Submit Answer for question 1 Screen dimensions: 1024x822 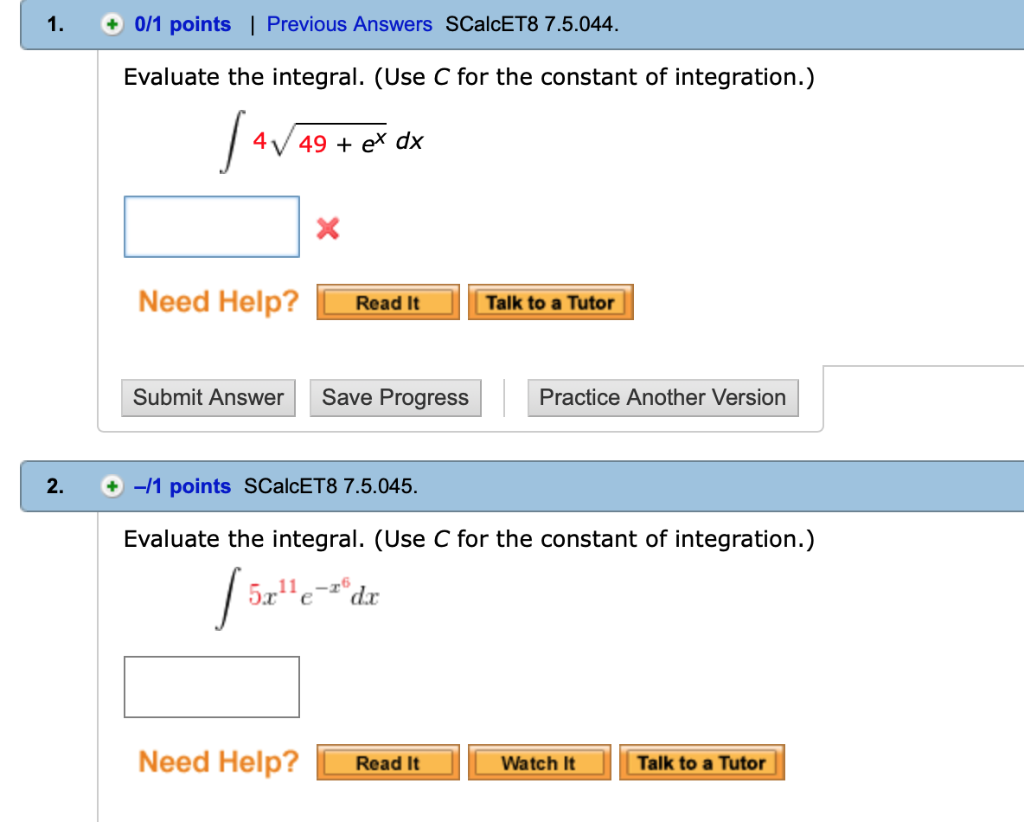point(208,397)
